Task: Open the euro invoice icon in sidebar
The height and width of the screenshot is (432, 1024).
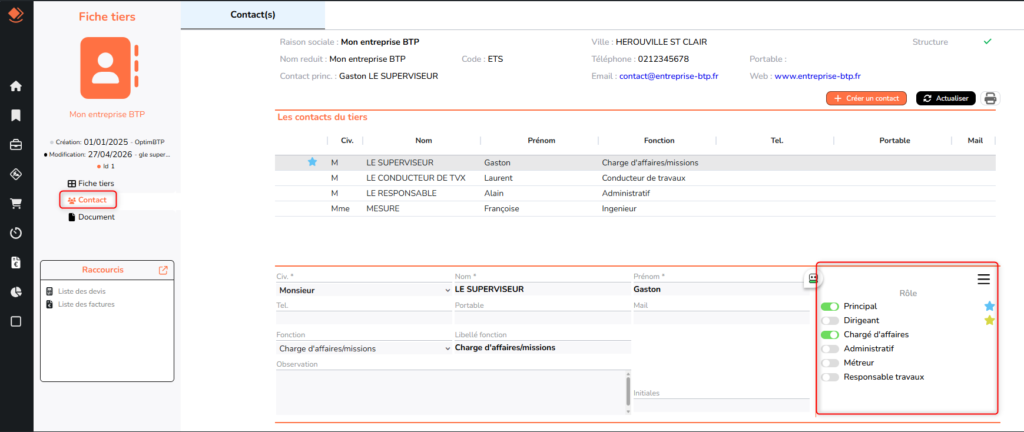Action: tap(16, 262)
